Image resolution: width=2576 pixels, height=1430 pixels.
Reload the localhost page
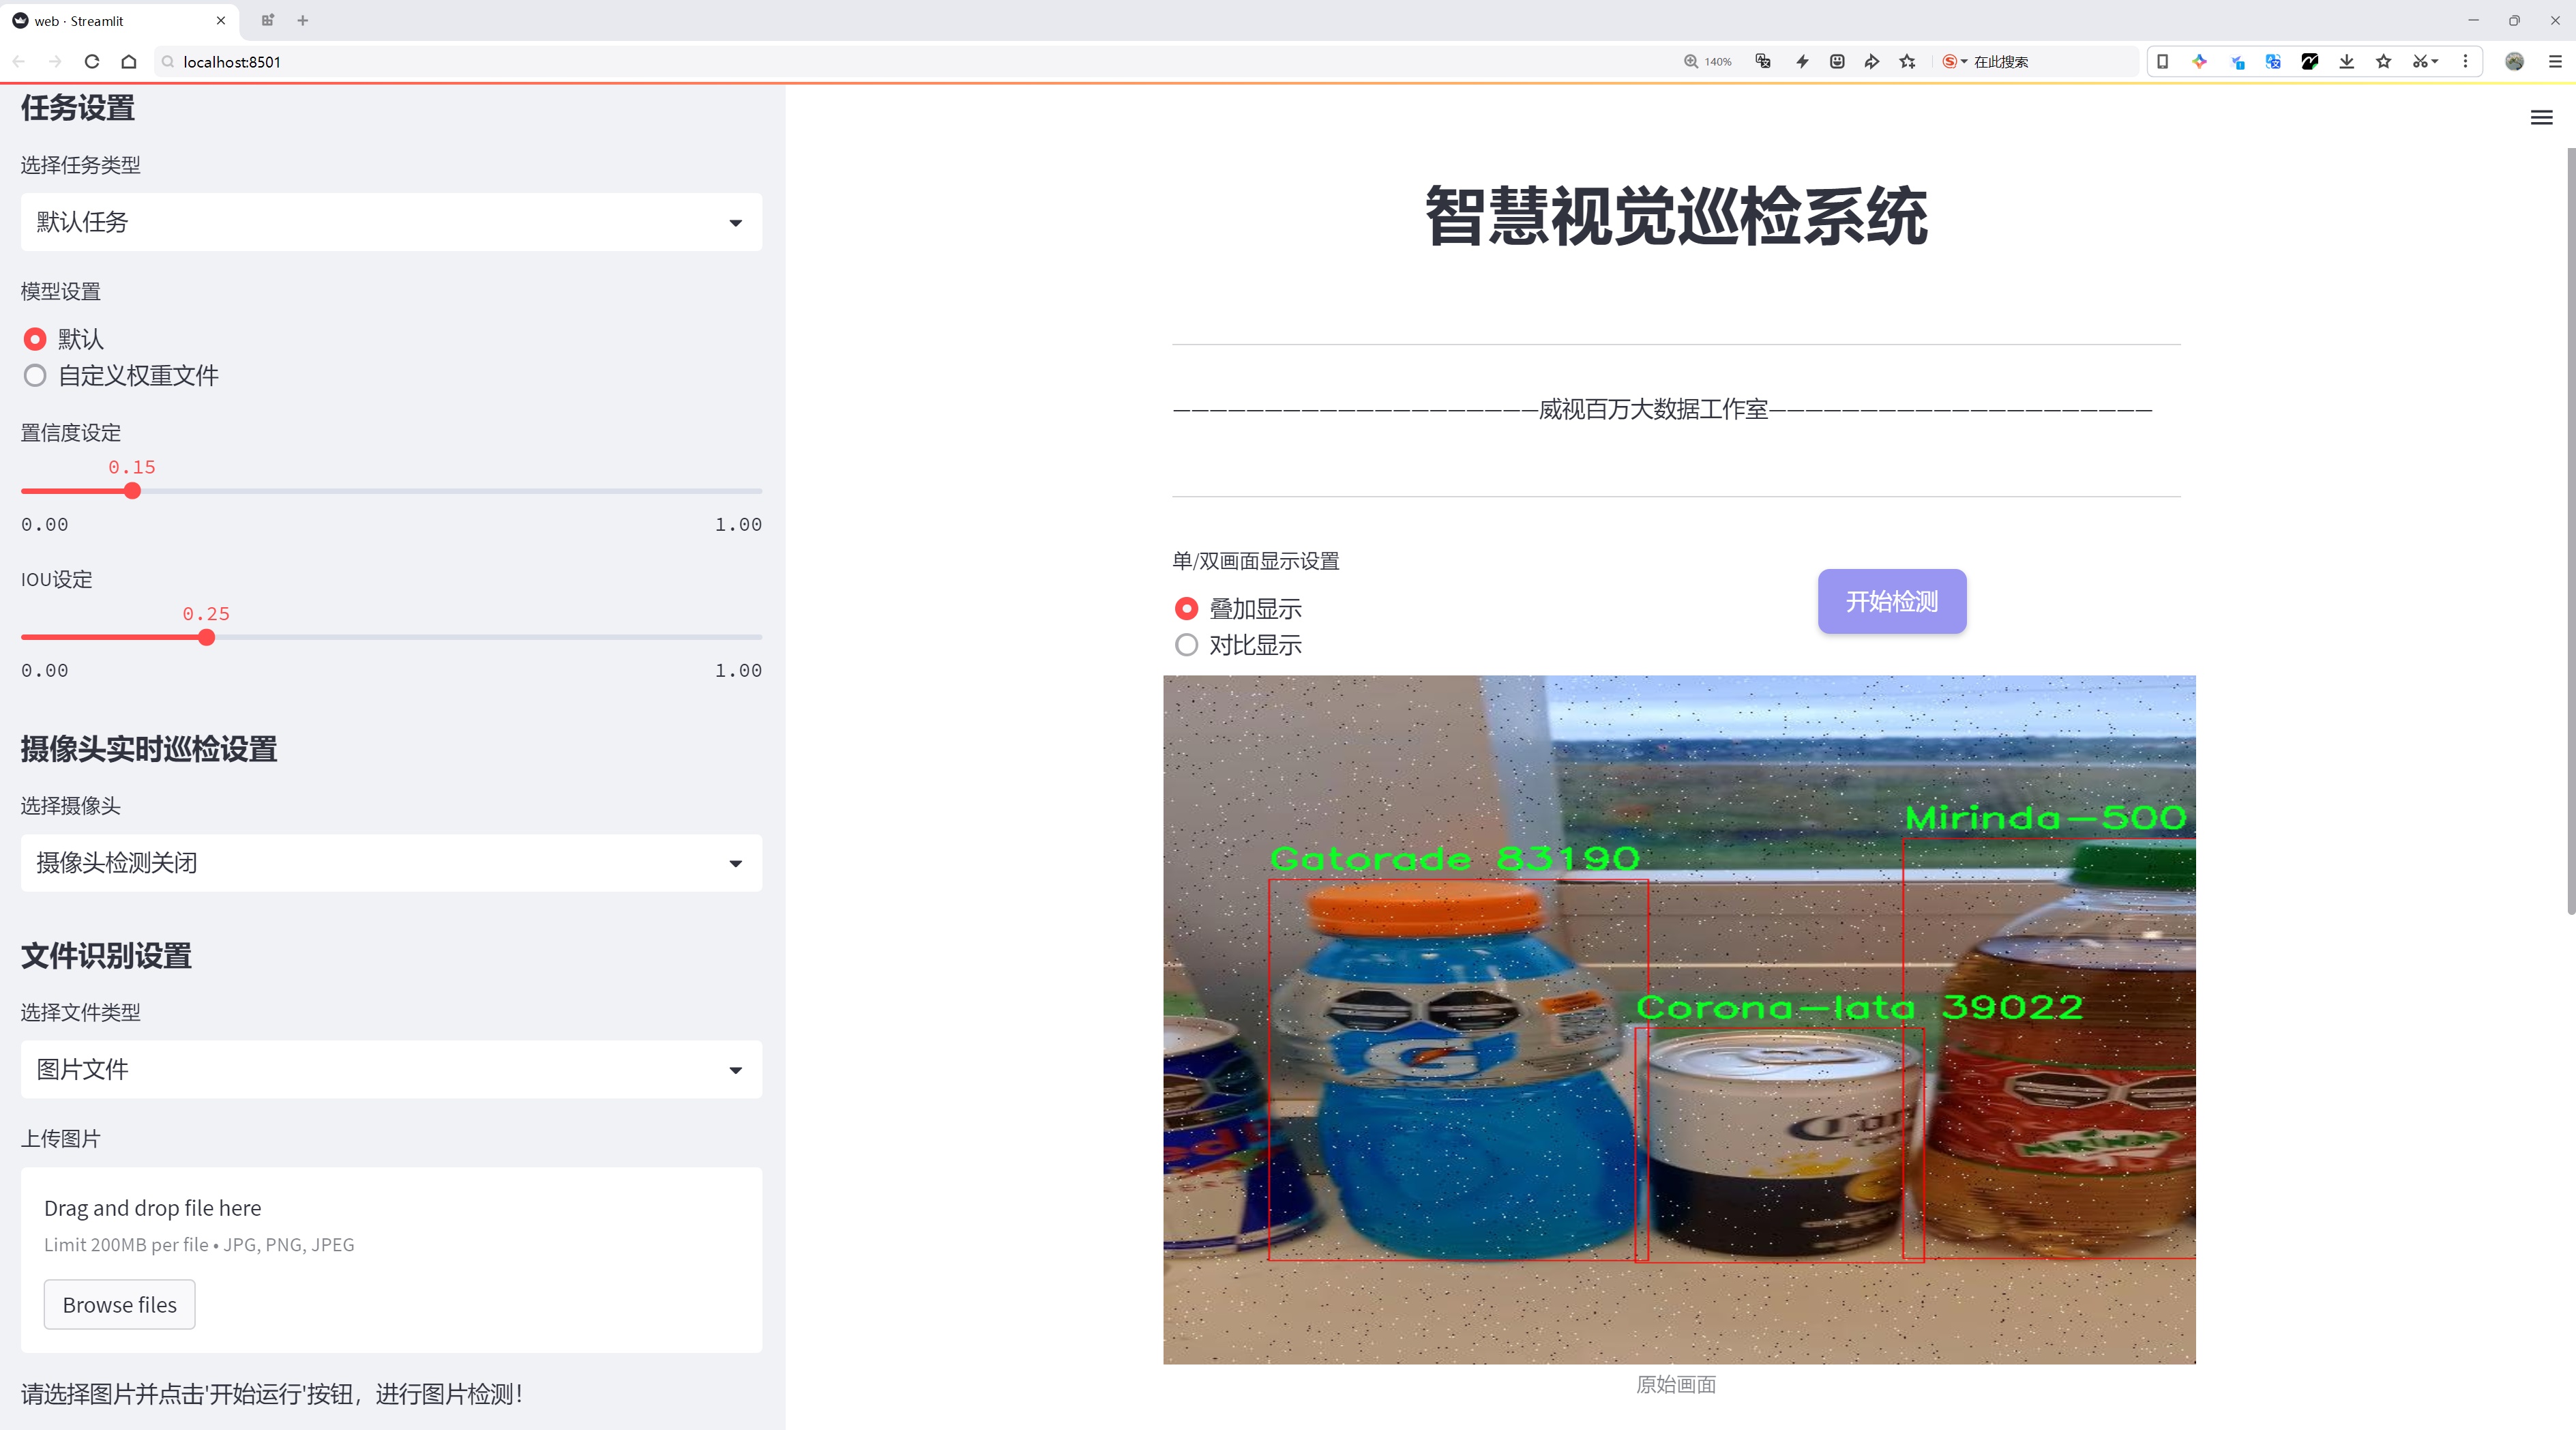[x=92, y=62]
